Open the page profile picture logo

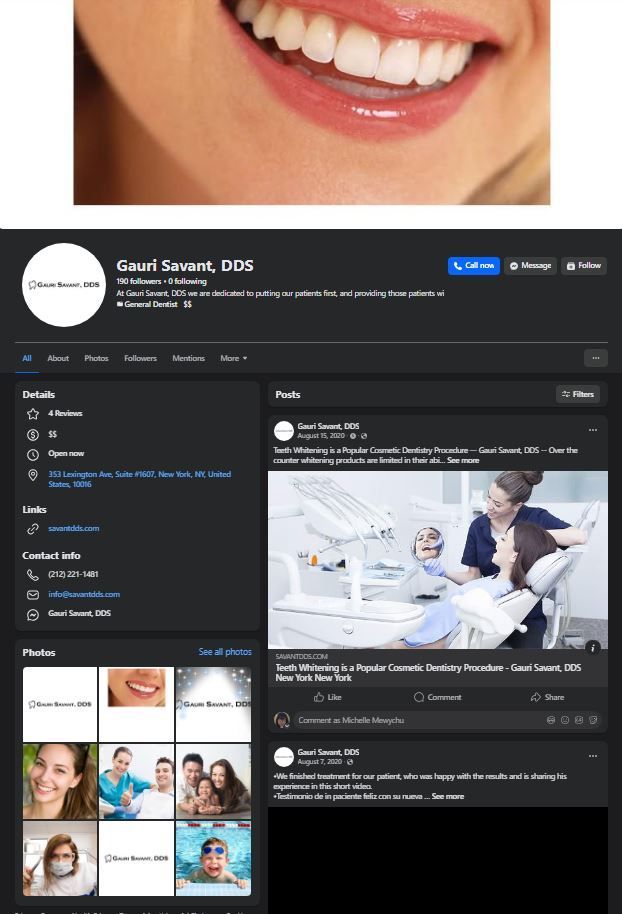coord(64,284)
